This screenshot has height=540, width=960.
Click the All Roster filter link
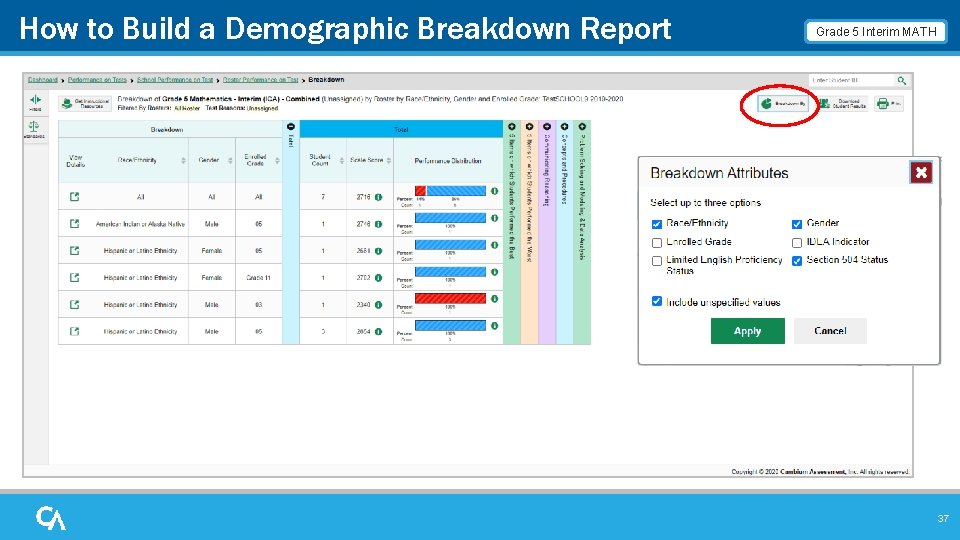click(187, 108)
